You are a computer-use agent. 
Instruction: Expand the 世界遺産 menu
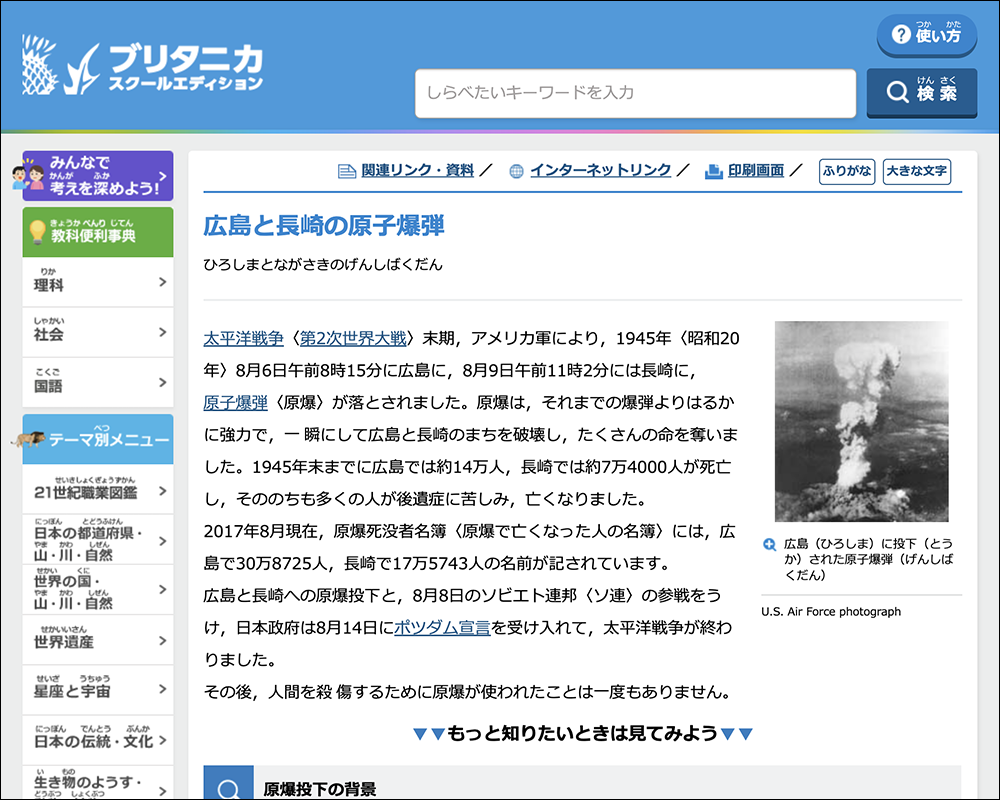[x=98, y=640]
